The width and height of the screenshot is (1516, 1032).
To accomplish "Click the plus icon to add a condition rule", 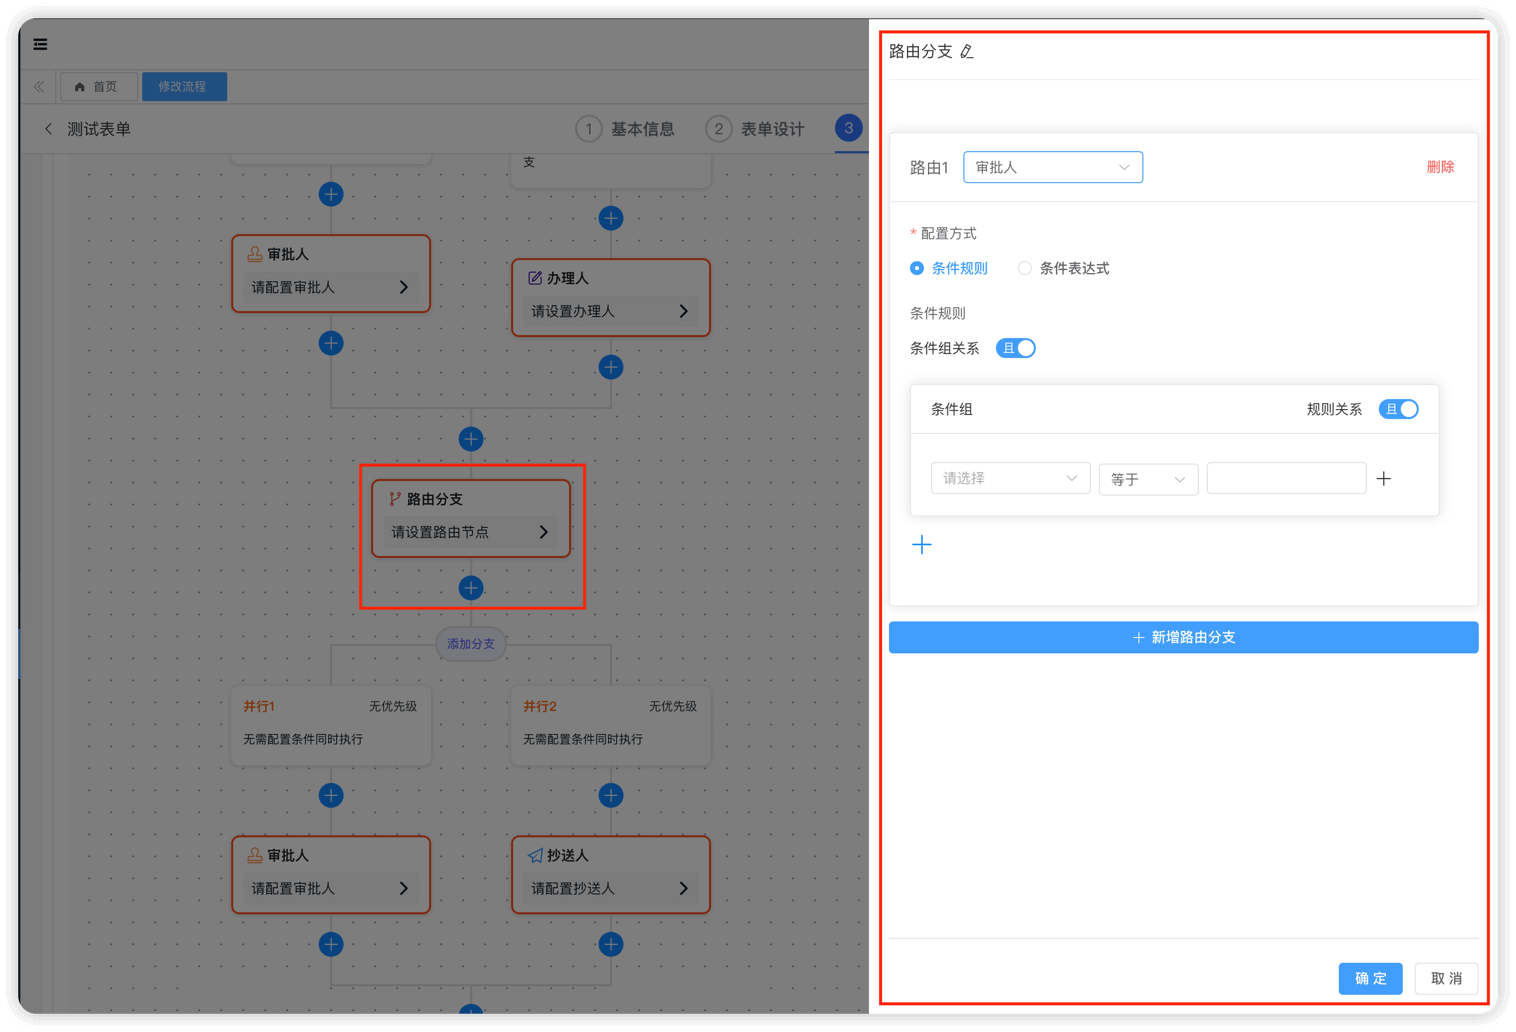I will [x=1384, y=478].
